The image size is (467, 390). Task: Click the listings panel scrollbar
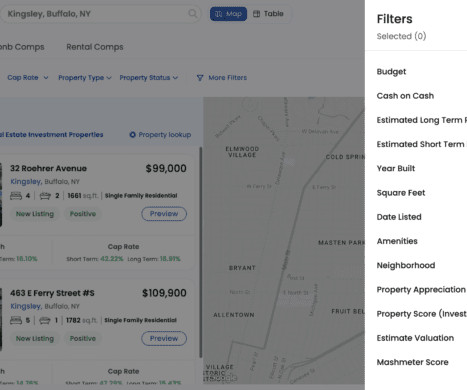tap(201, 252)
